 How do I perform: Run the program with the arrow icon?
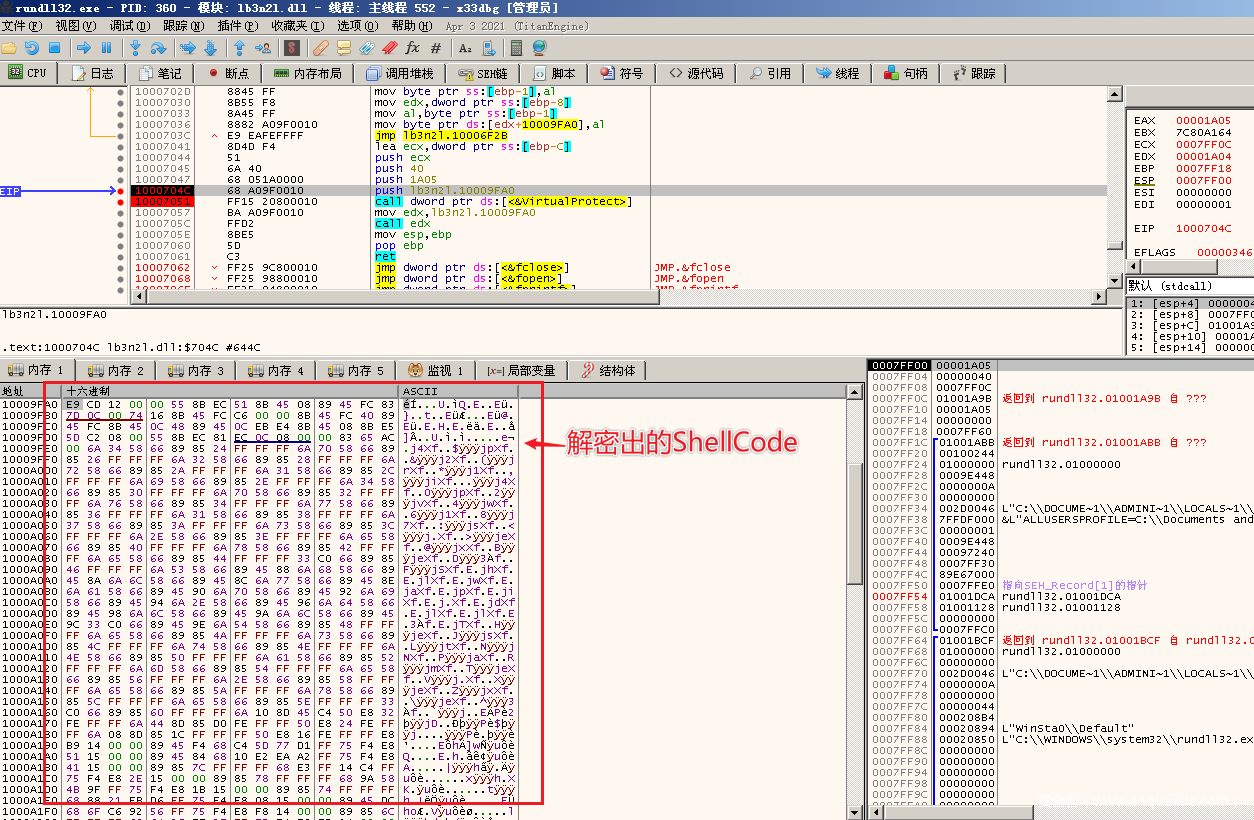point(84,47)
